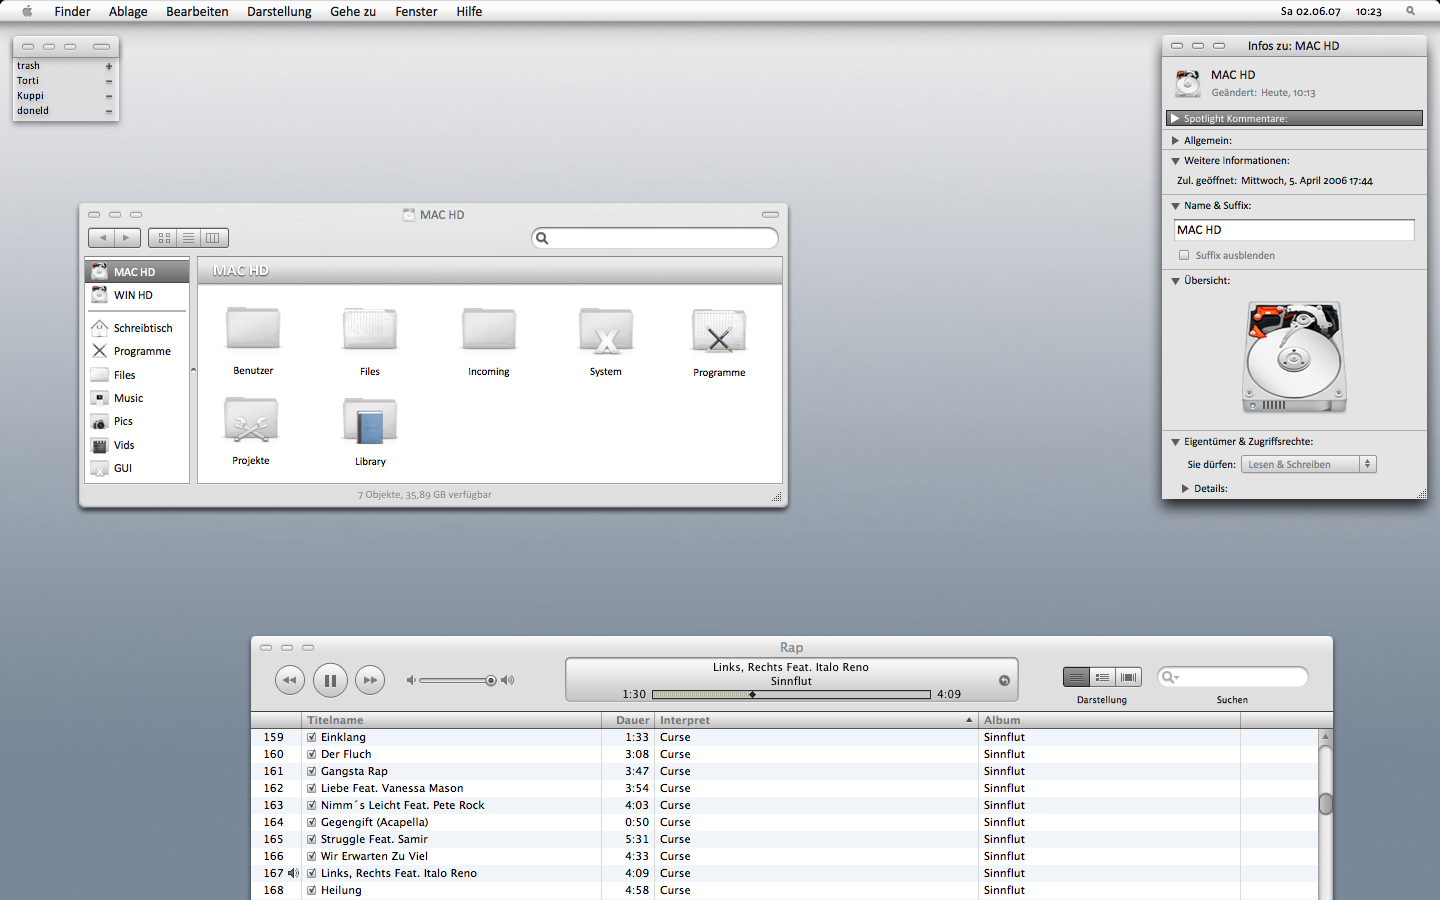The height and width of the screenshot is (900, 1440).
Task: Uncheck the Heilung track checkbox
Action: click(311, 890)
